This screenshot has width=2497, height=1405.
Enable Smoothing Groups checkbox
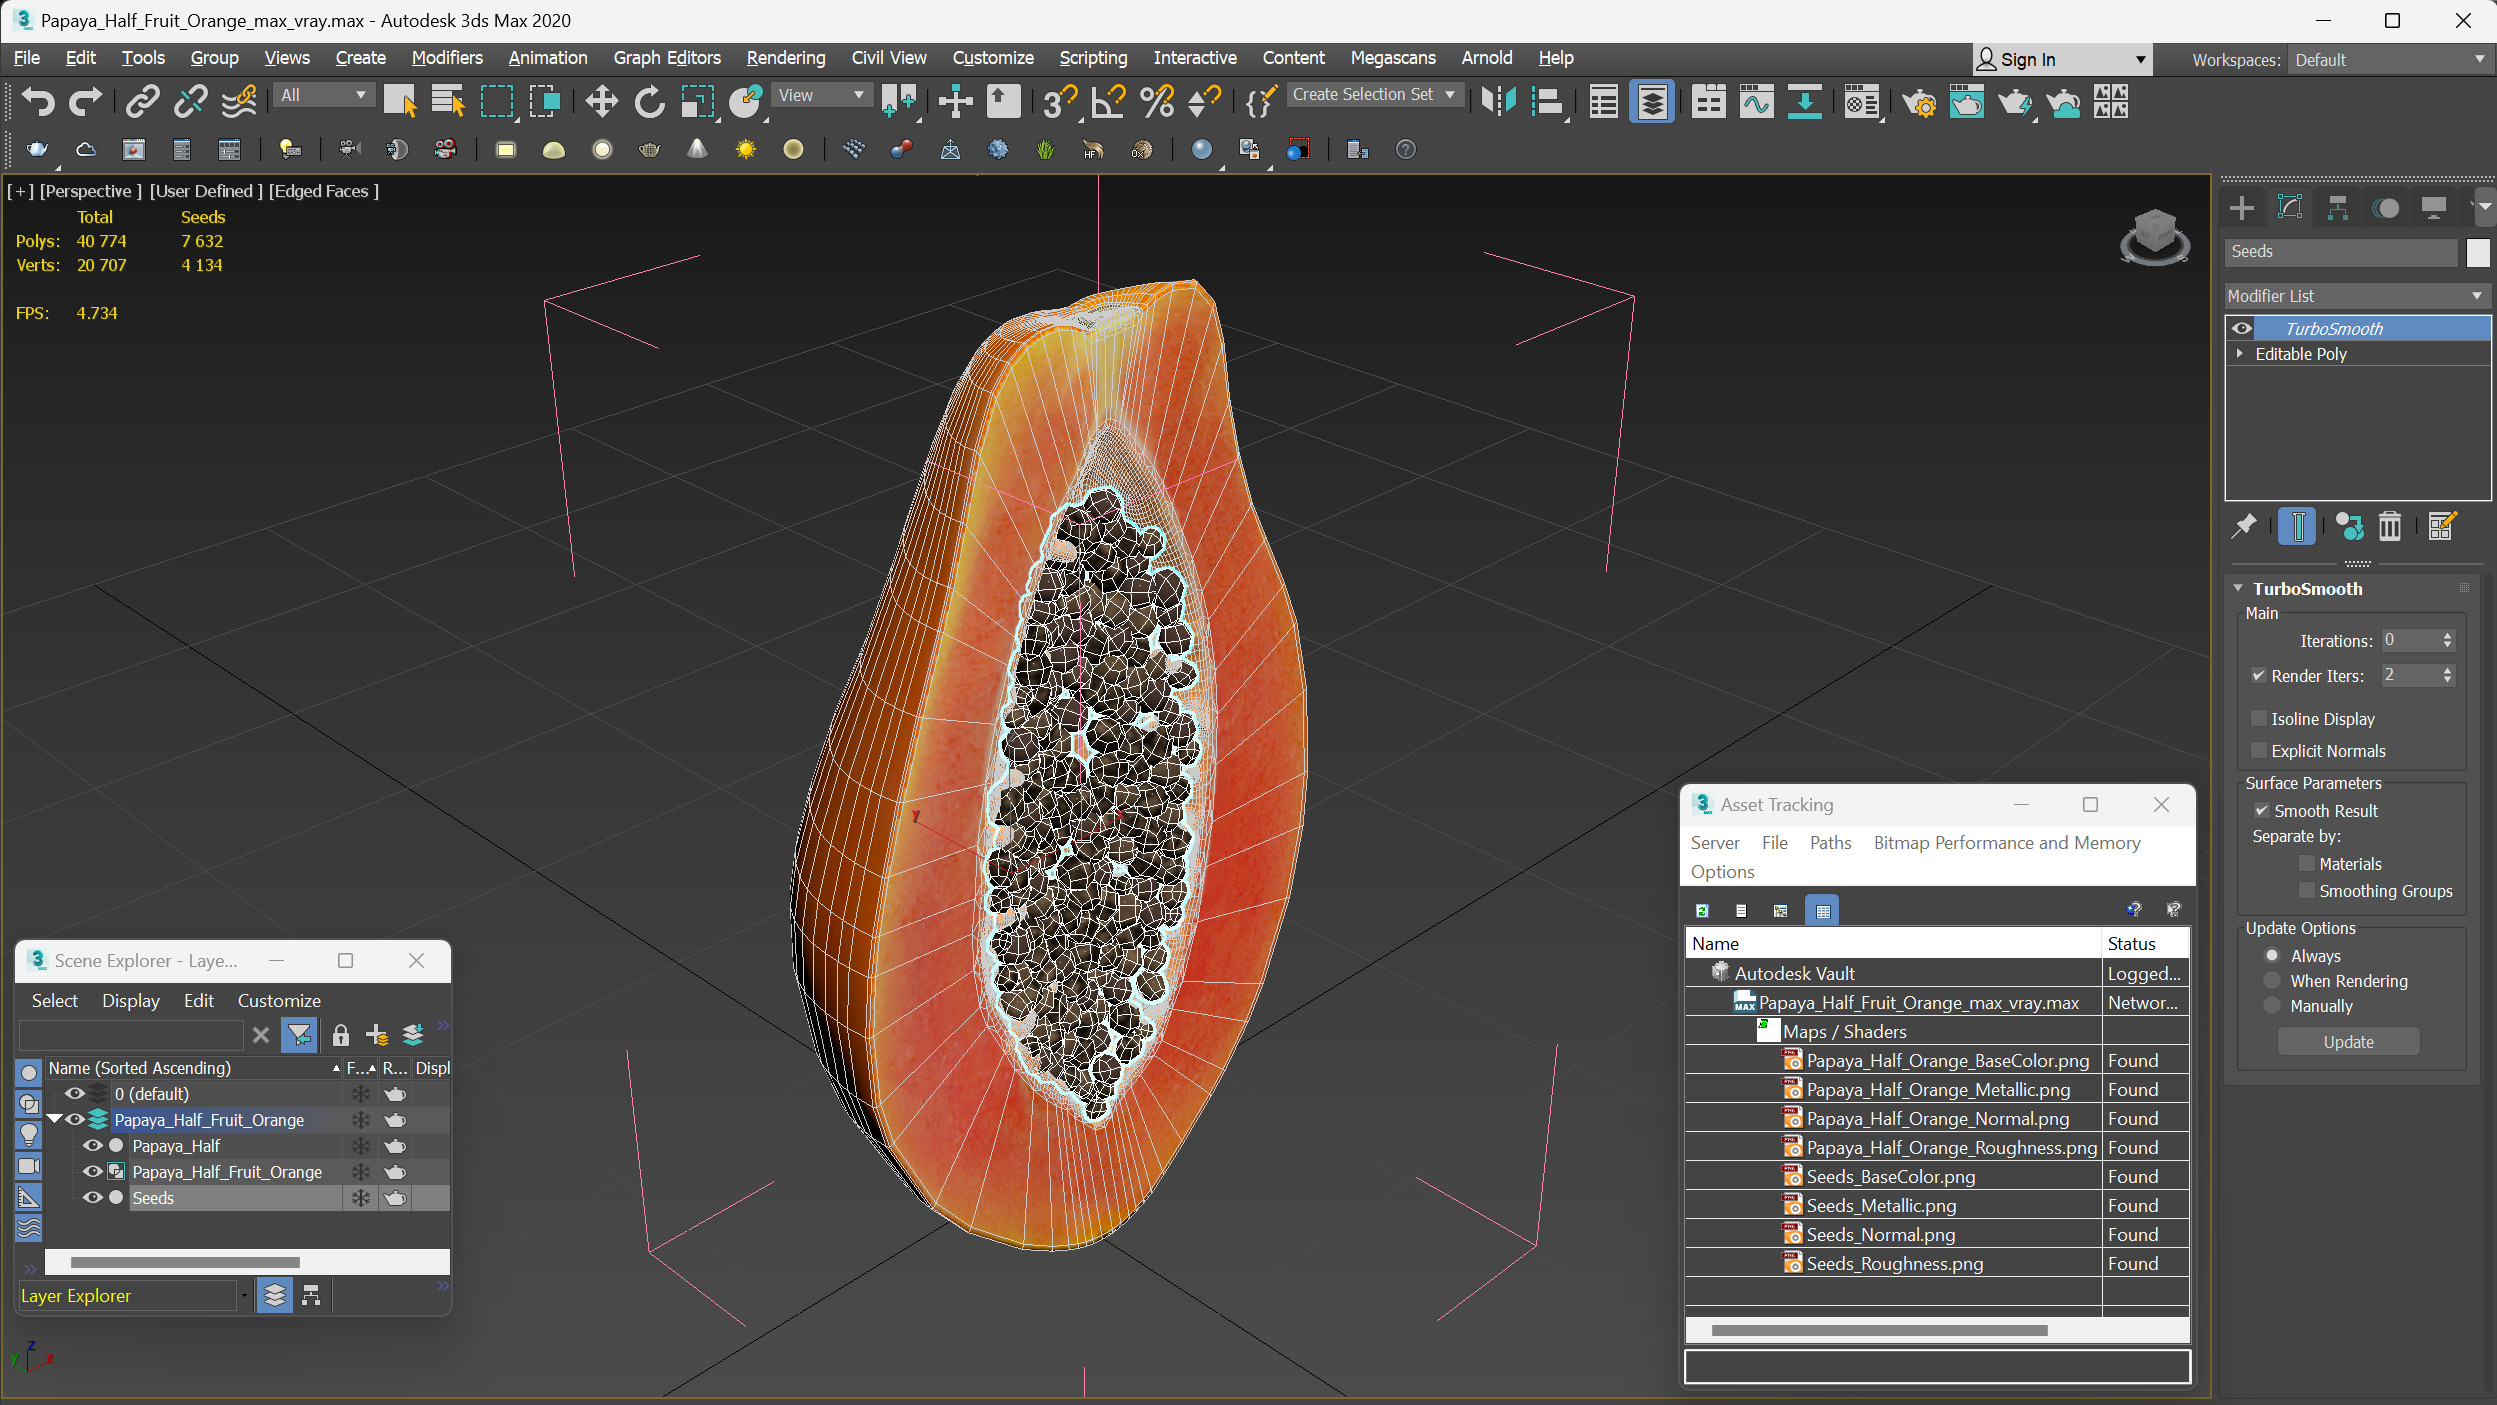(2306, 890)
